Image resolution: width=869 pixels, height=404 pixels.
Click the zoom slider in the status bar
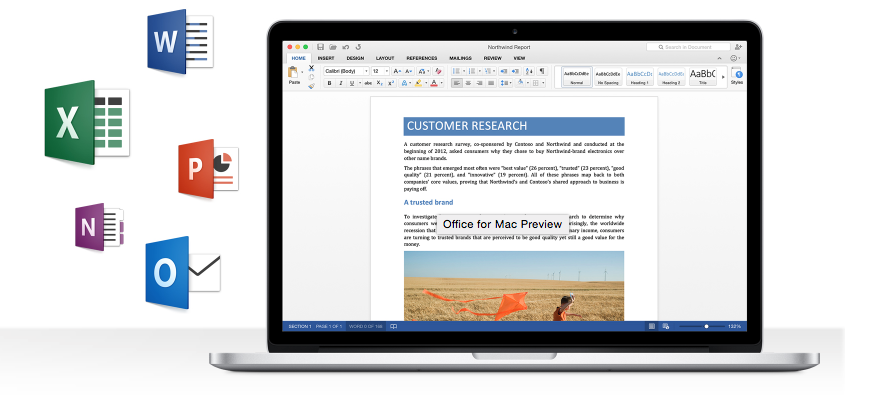pos(701,326)
